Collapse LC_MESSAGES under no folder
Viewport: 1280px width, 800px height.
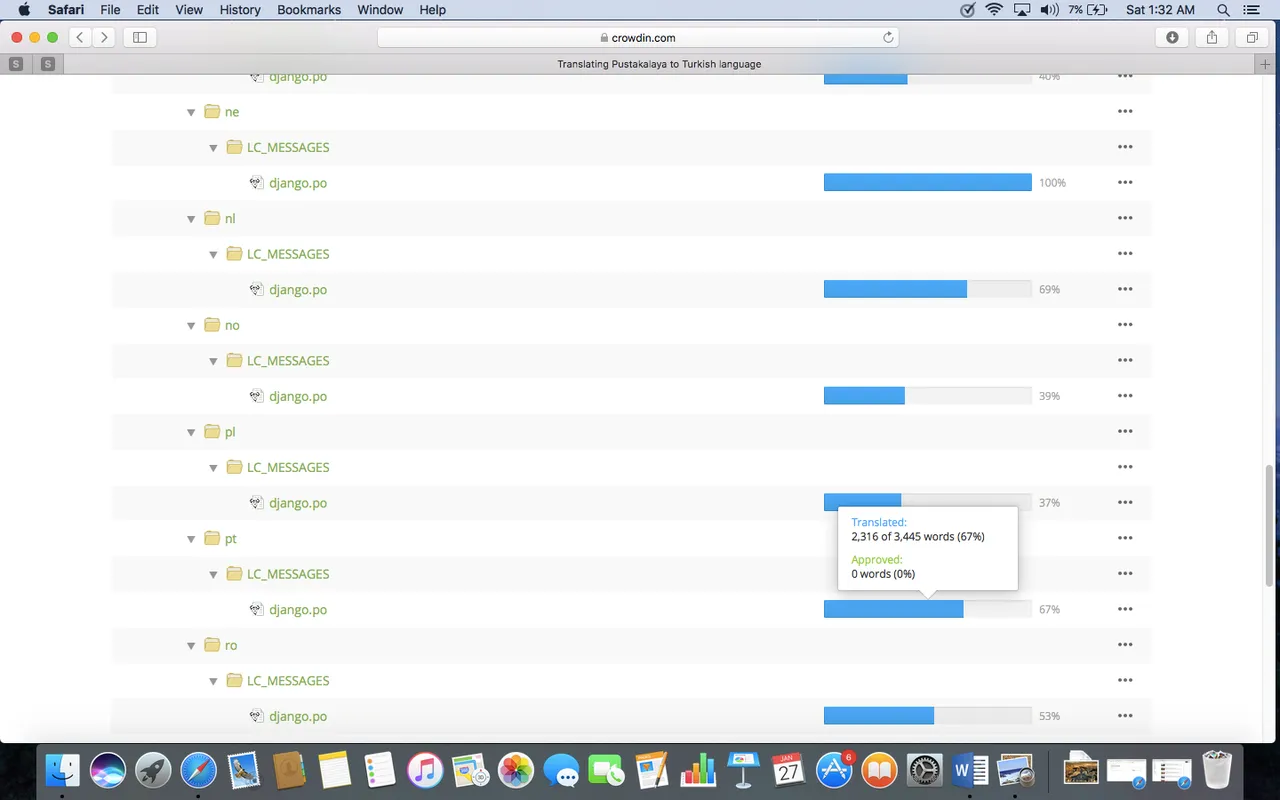[213, 361]
